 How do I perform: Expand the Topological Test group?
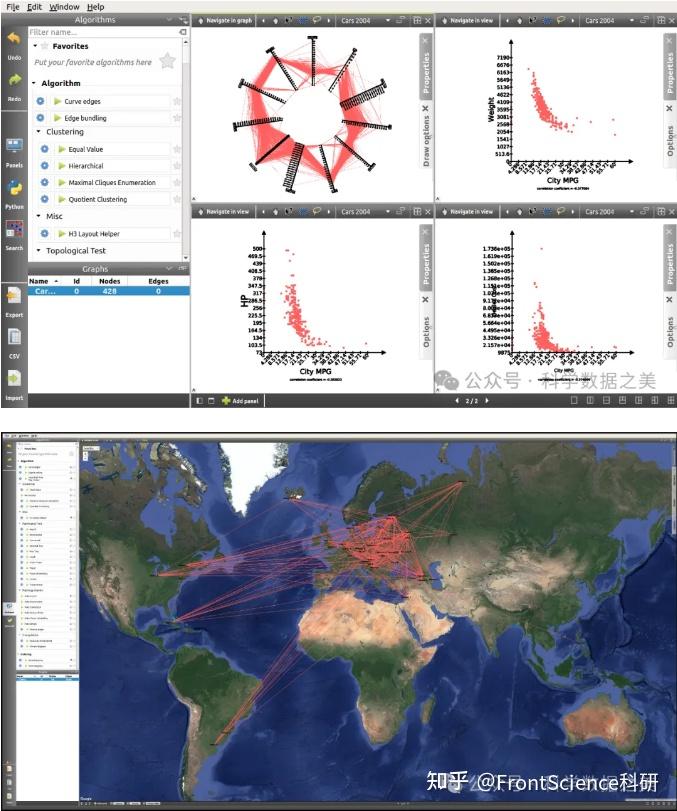click(39, 251)
